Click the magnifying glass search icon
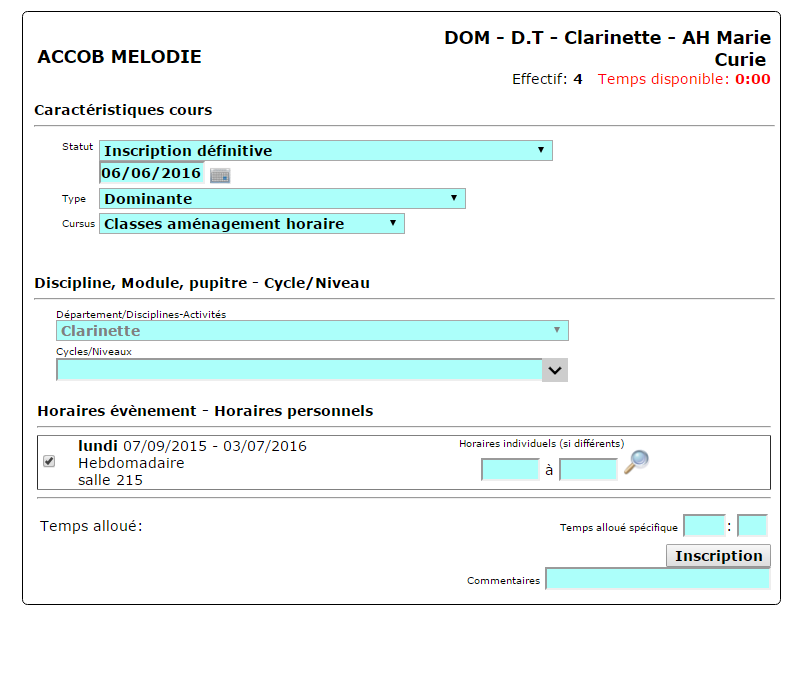 [x=636, y=462]
